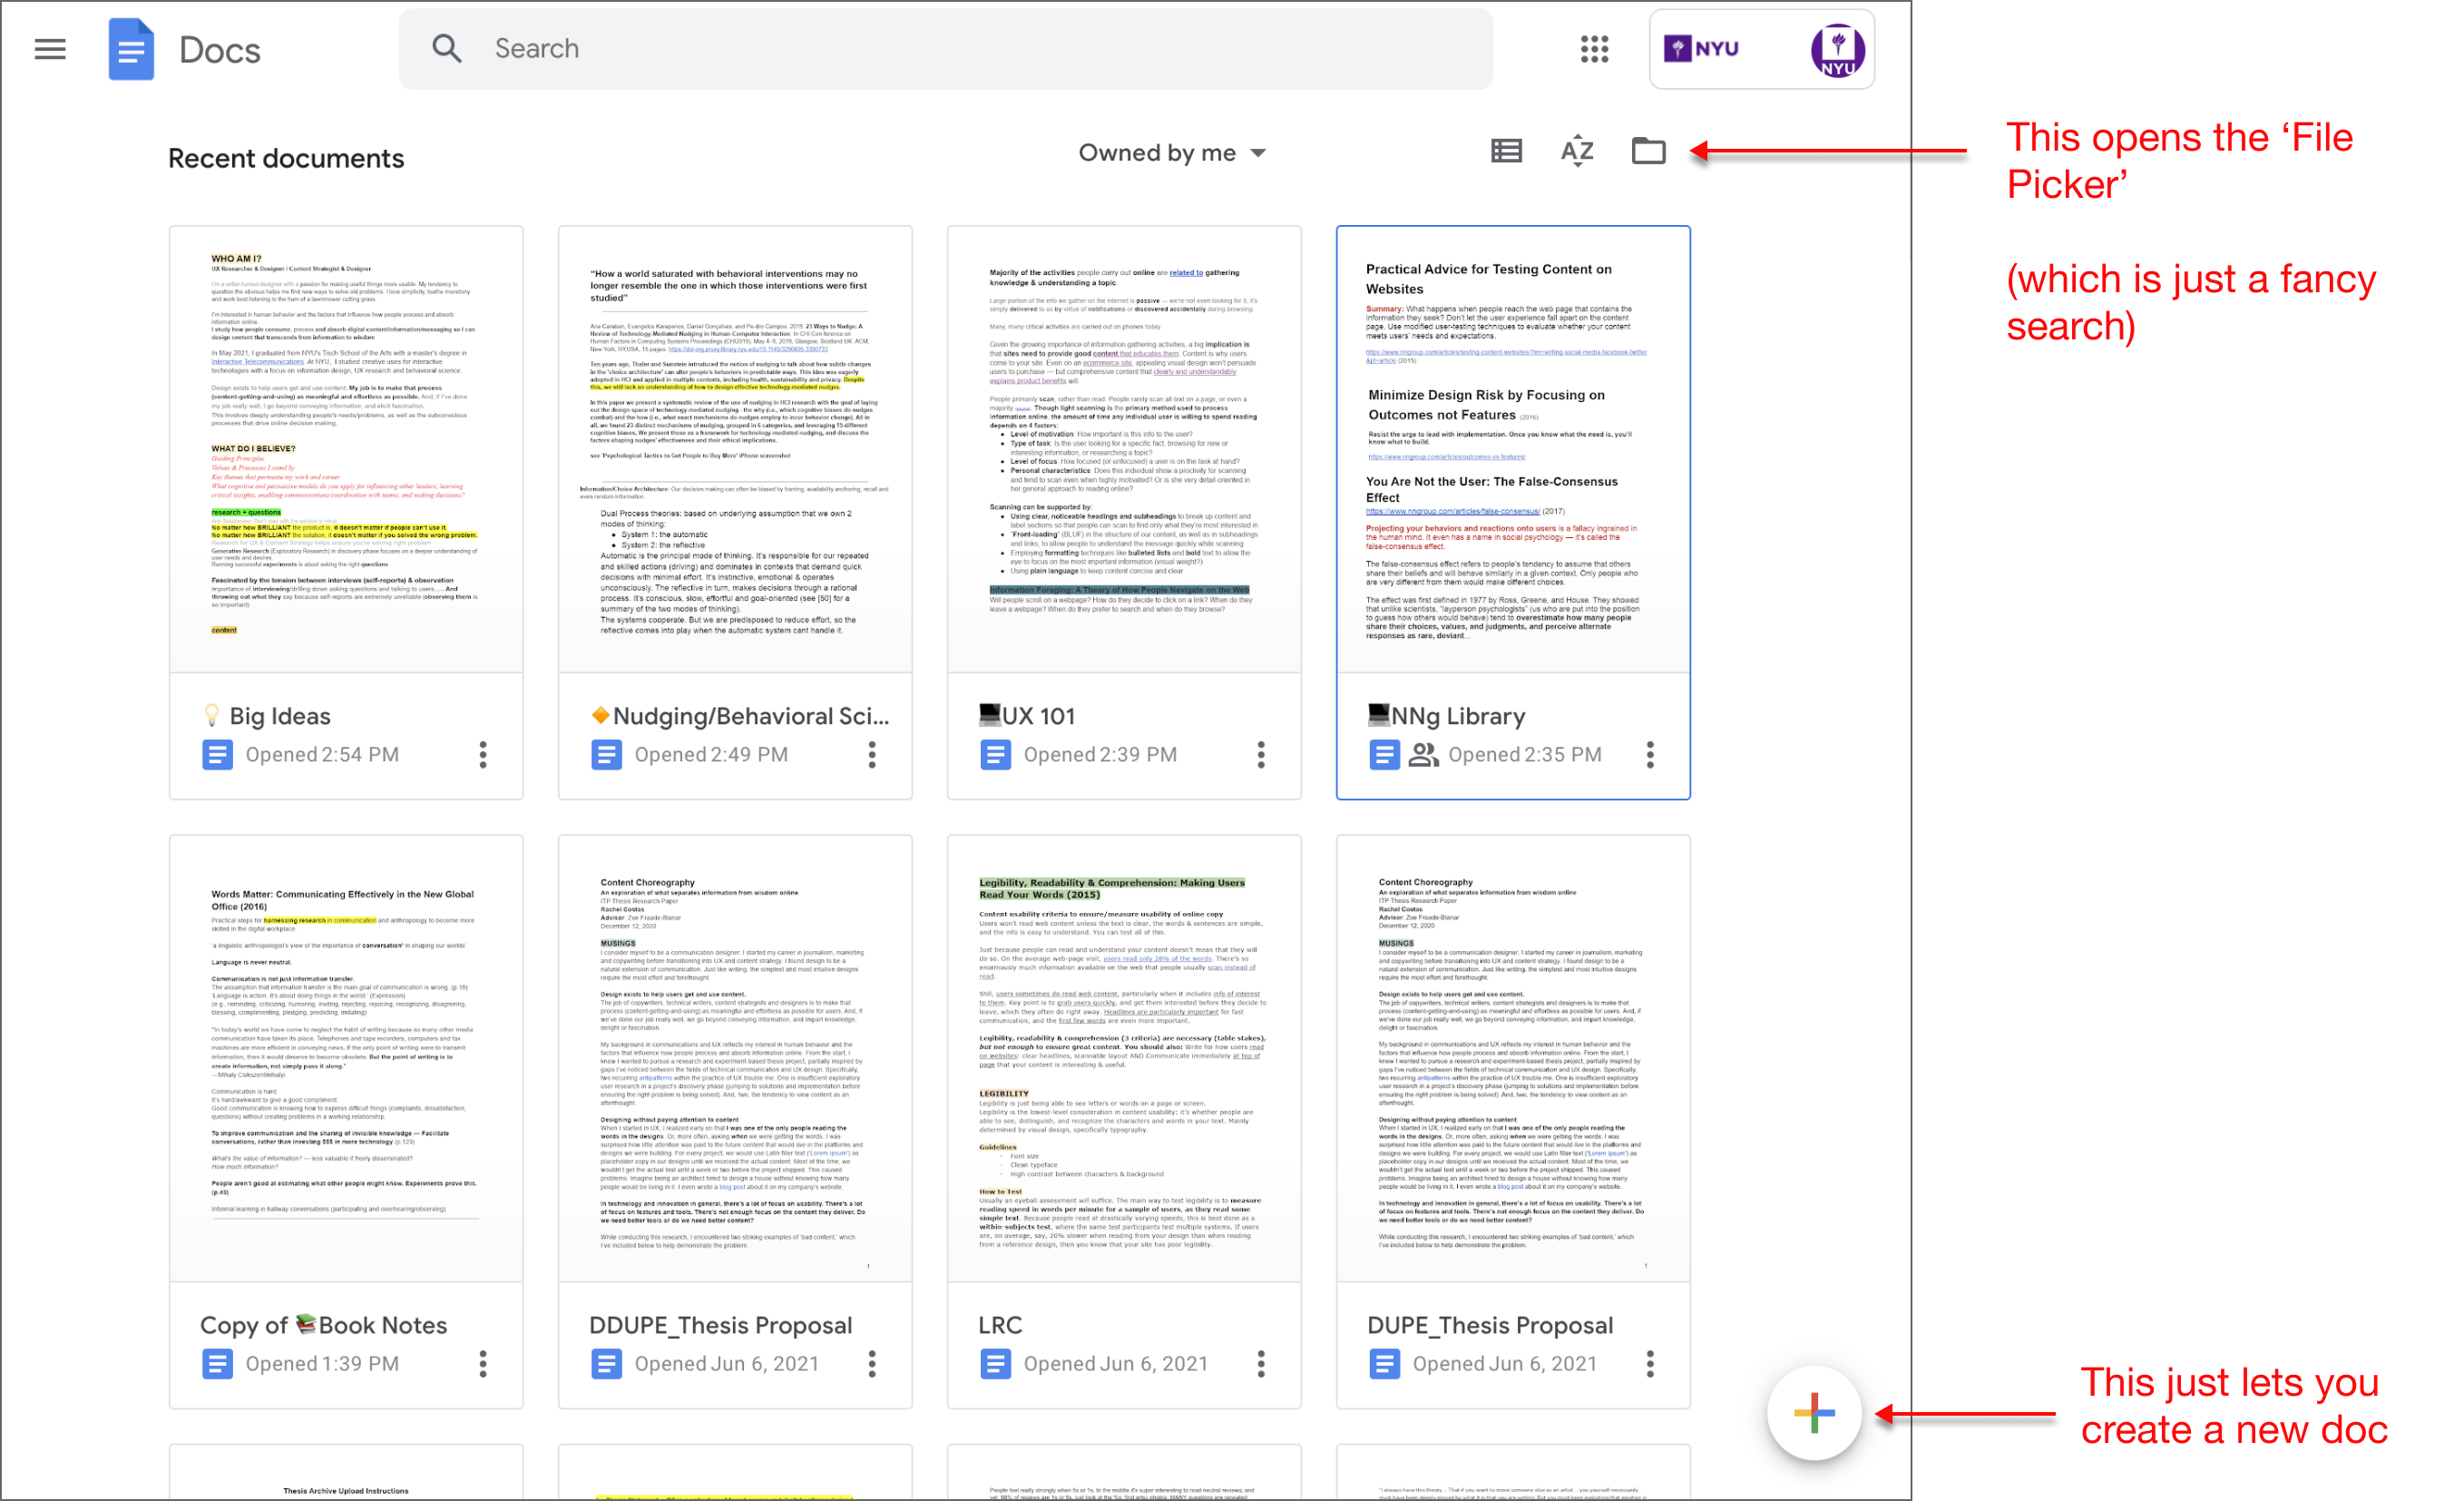
Task: Click the search magnifier icon
Action: click(x=447, y=49)
